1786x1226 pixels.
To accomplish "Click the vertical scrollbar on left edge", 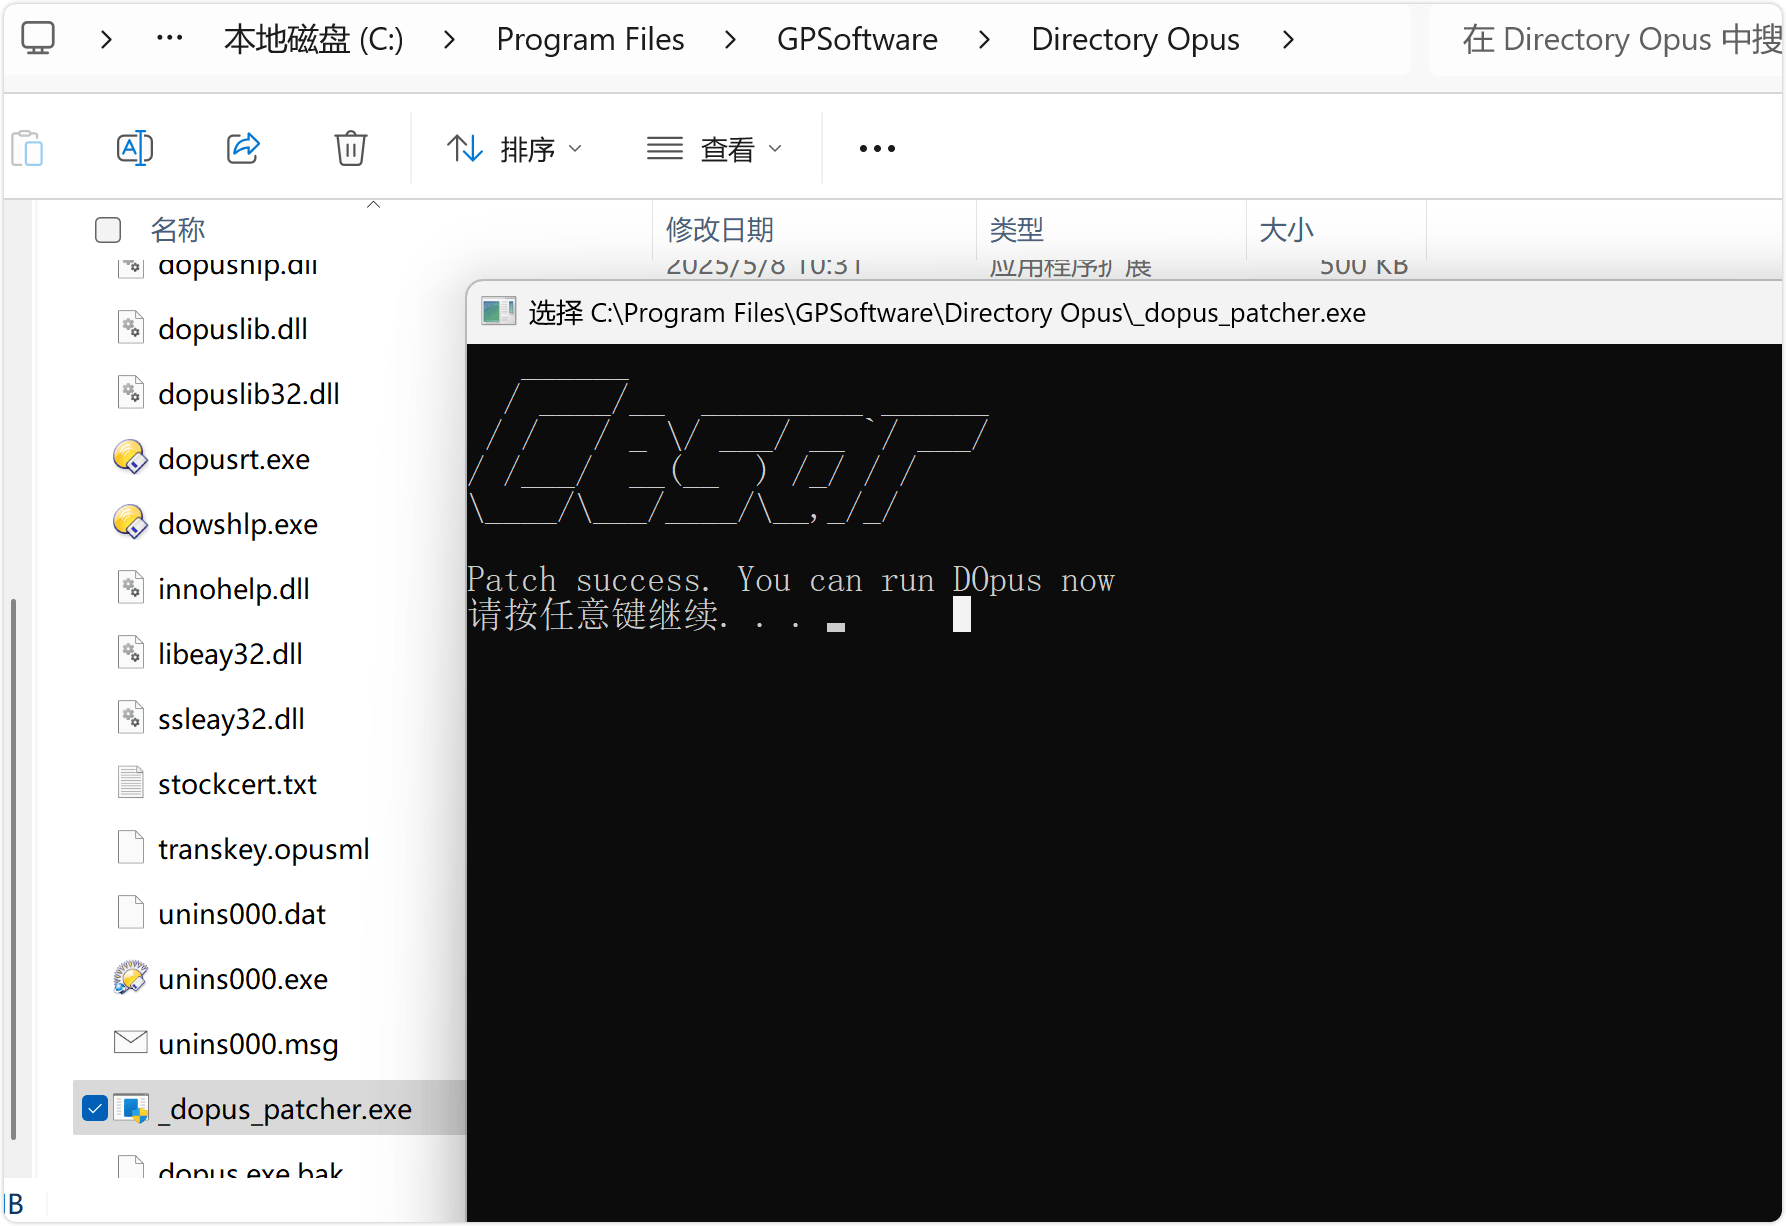I will (x=13, y=868).
